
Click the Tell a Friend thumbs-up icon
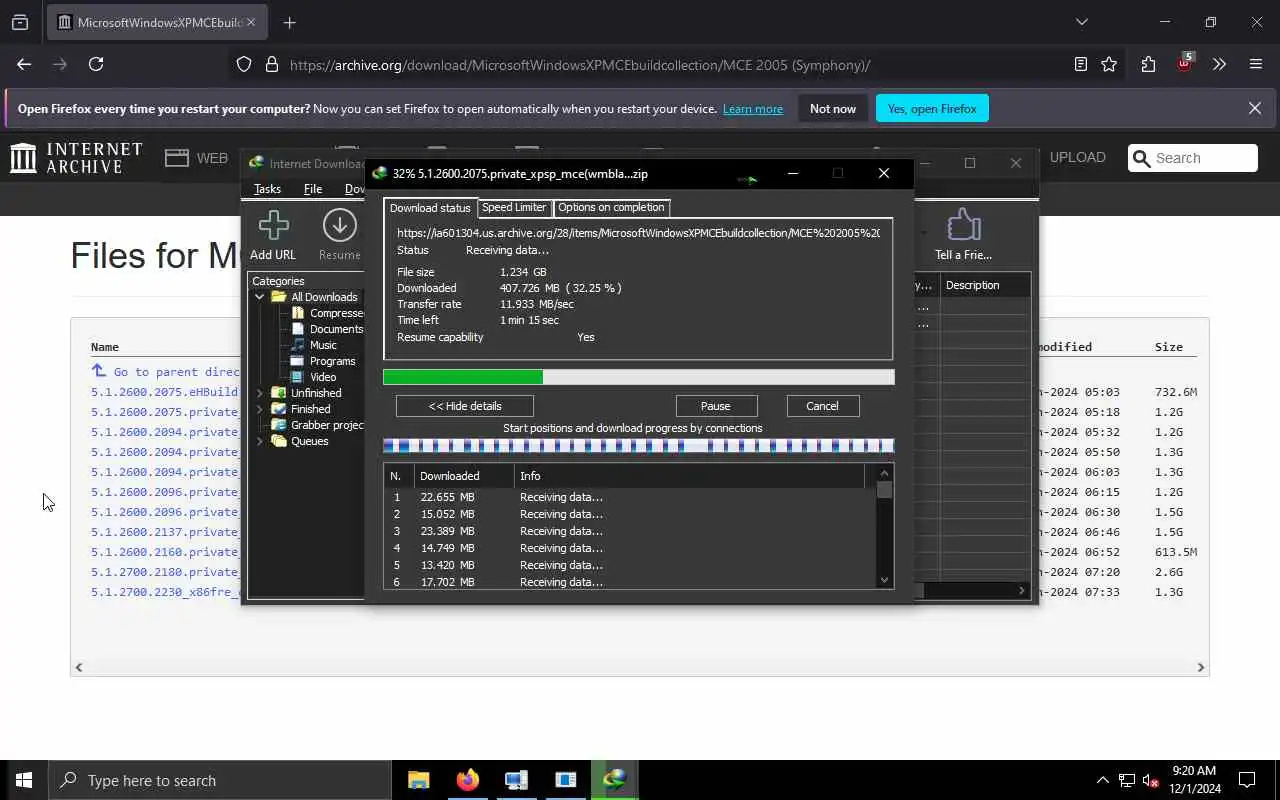[963, 226]
